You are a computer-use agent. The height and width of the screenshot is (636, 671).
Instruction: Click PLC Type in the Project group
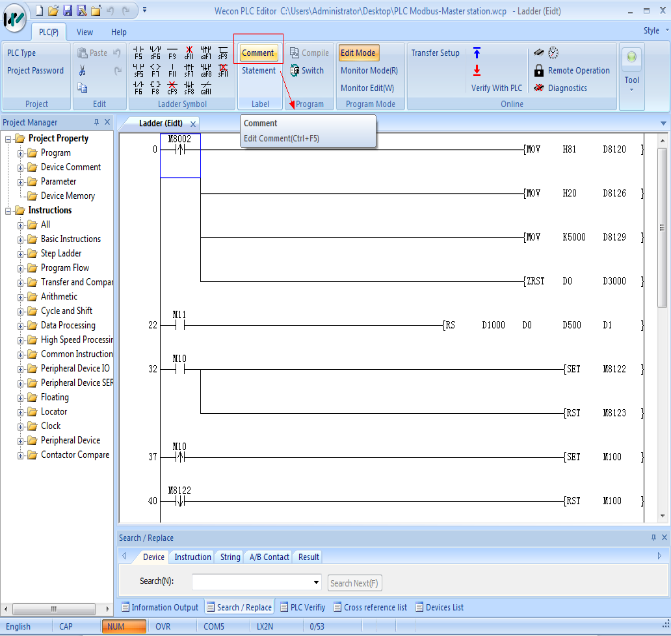(x=21, y=53)
